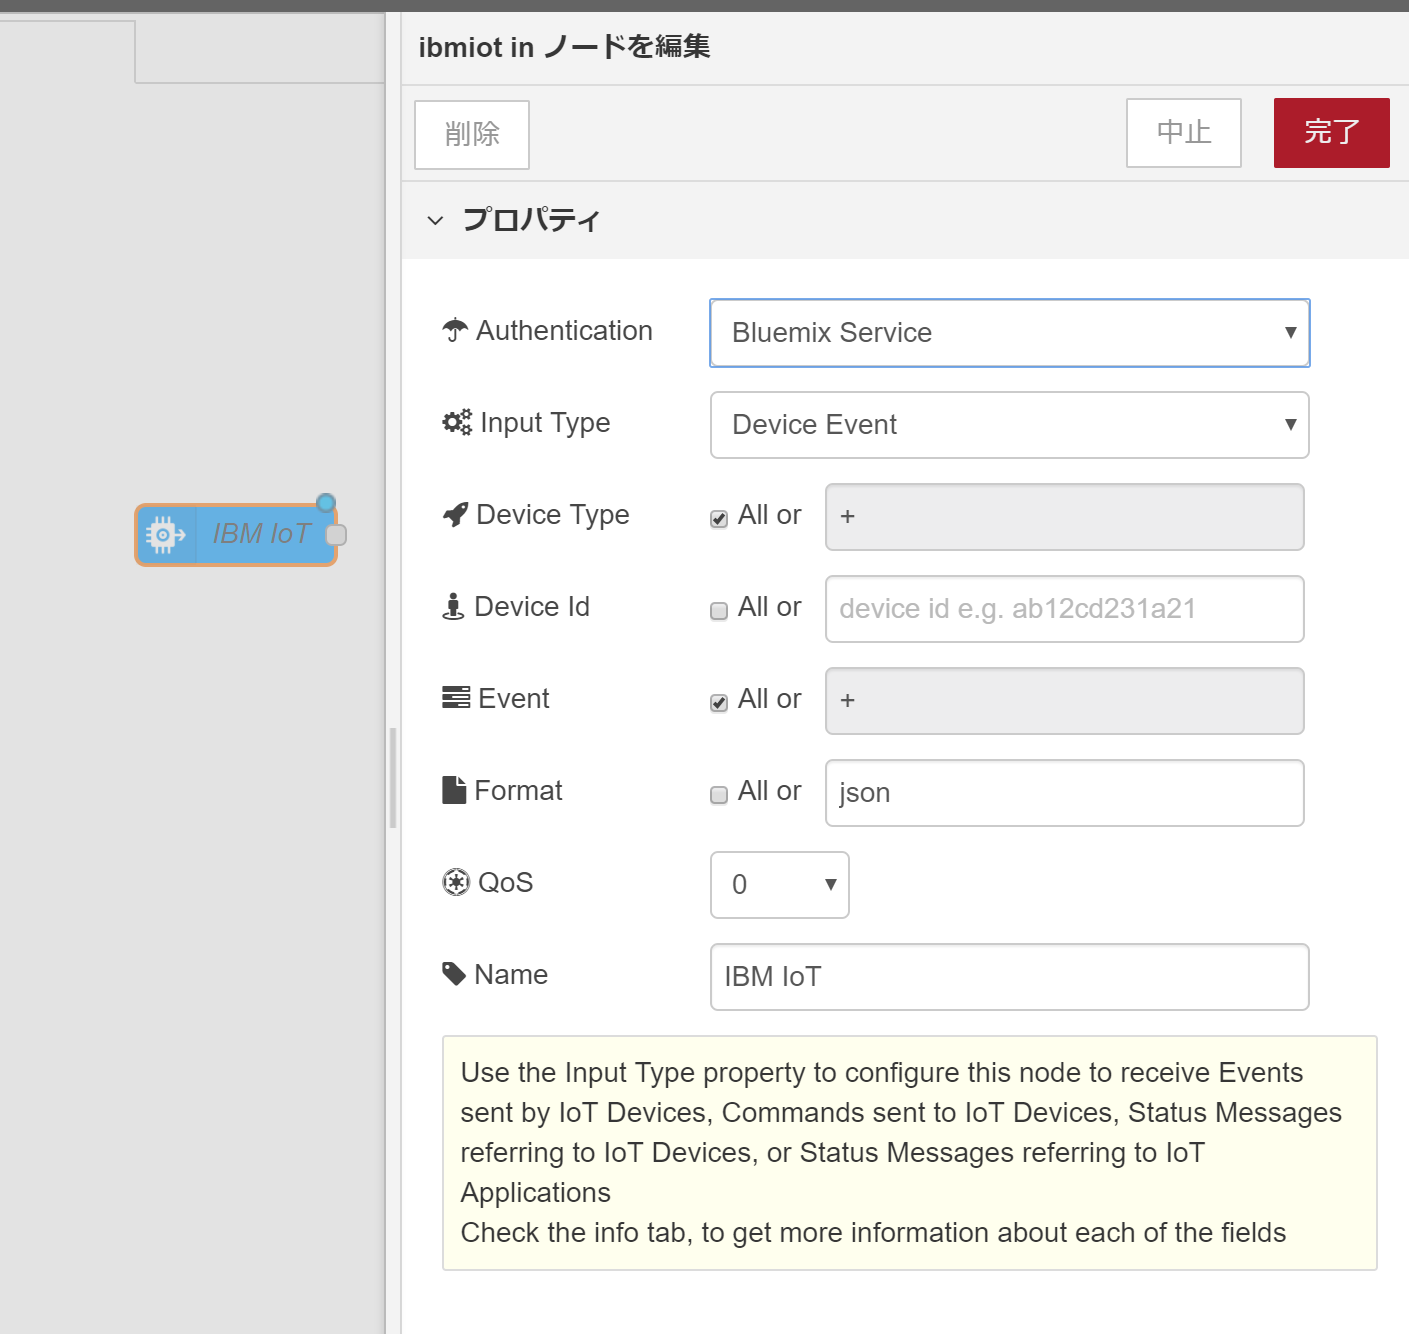This screenshot has width=1409, height=1334.
Task: Open the Authentication dropdown showing Bluemix Service
Action: tap(1010, 333)
